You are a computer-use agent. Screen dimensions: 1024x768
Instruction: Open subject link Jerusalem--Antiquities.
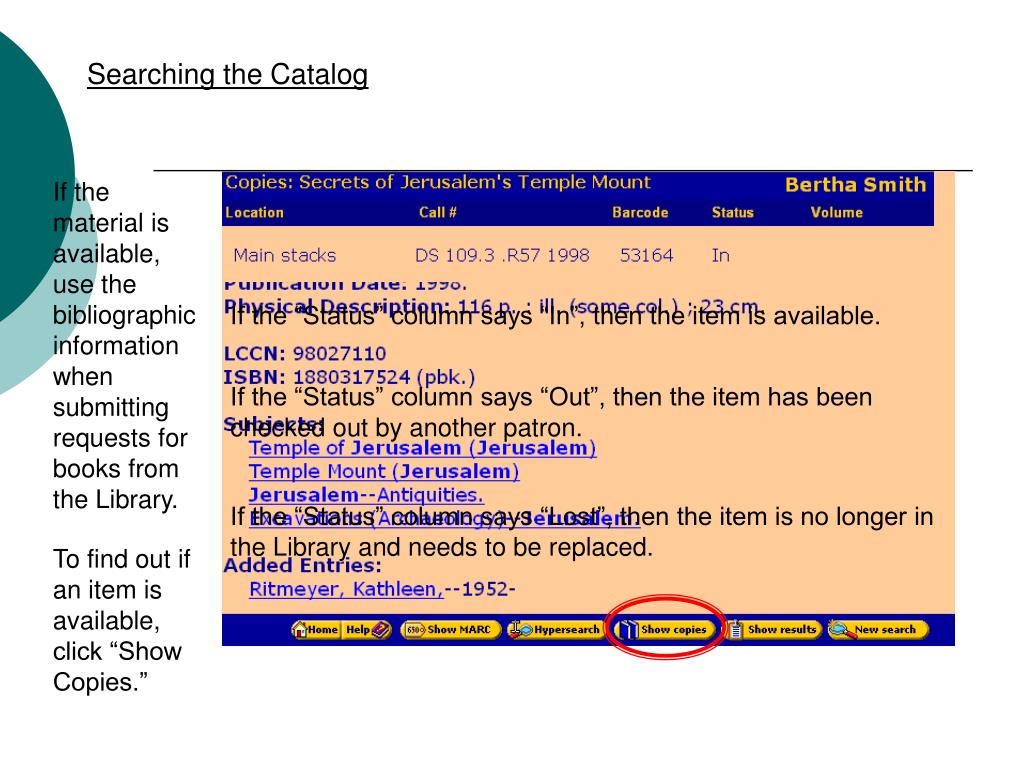[366, 495]
